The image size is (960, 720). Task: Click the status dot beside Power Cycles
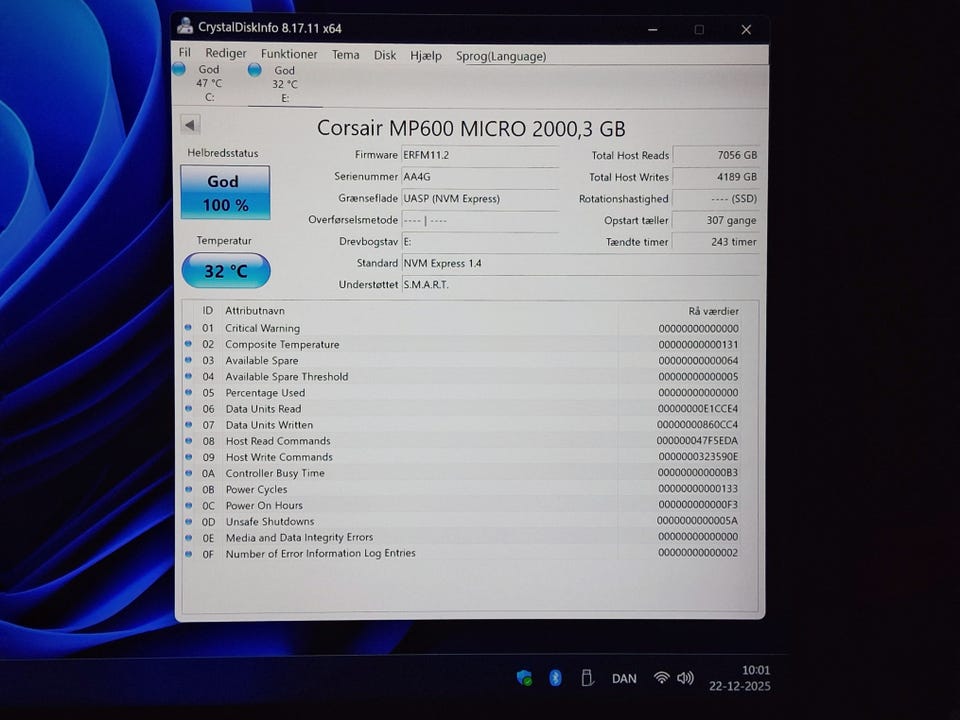189,489
